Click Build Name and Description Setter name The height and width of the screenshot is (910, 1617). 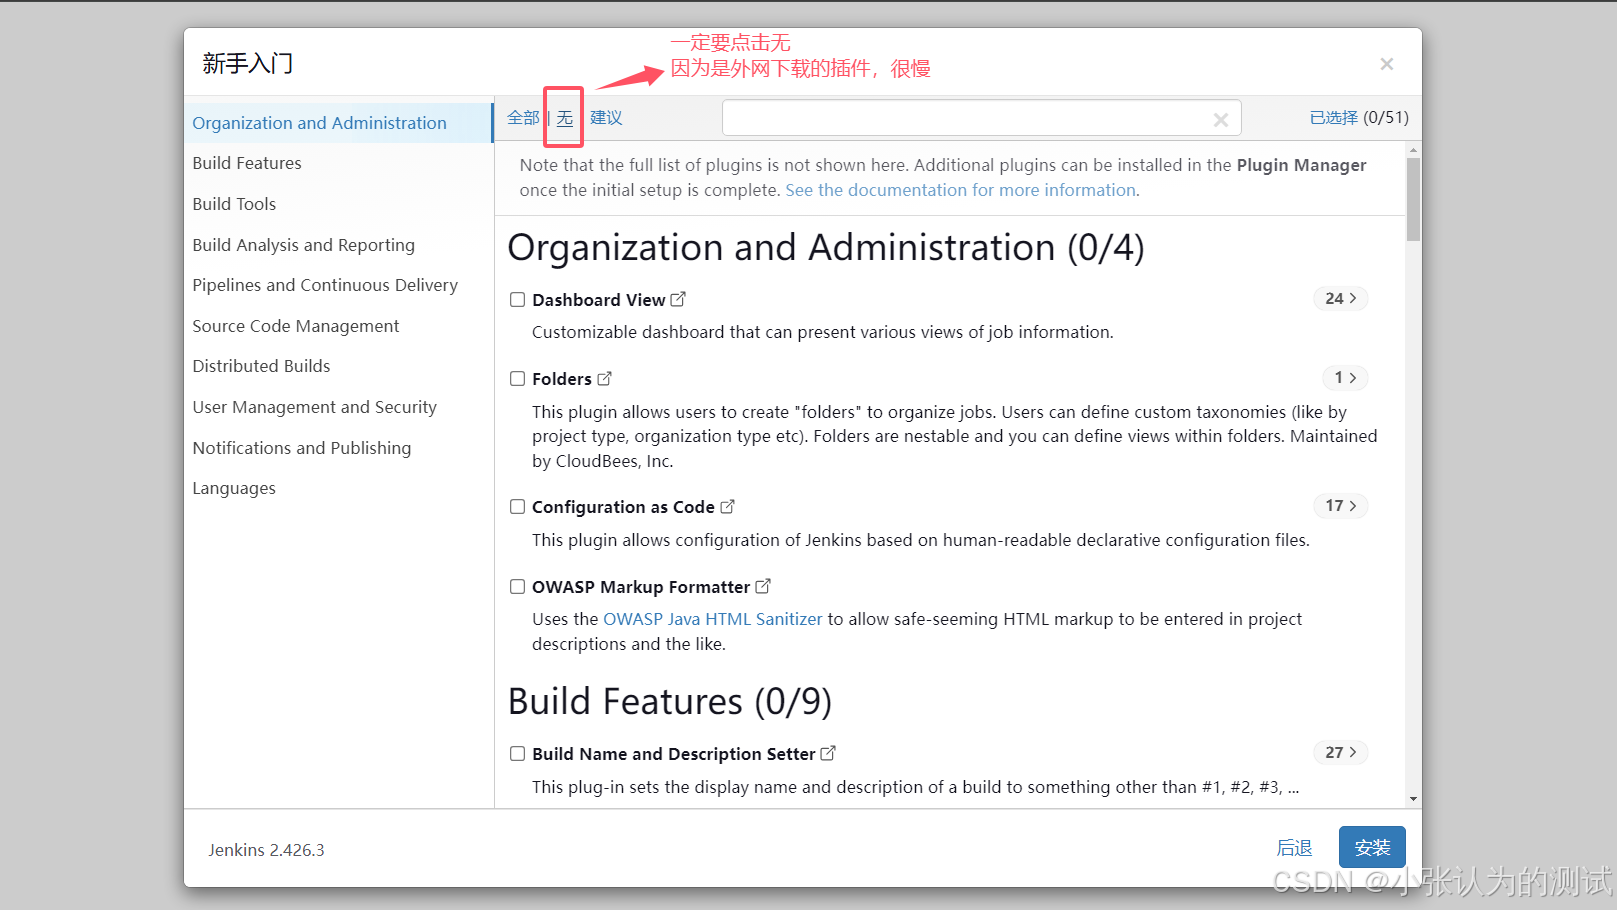click(x=674, y=754)
